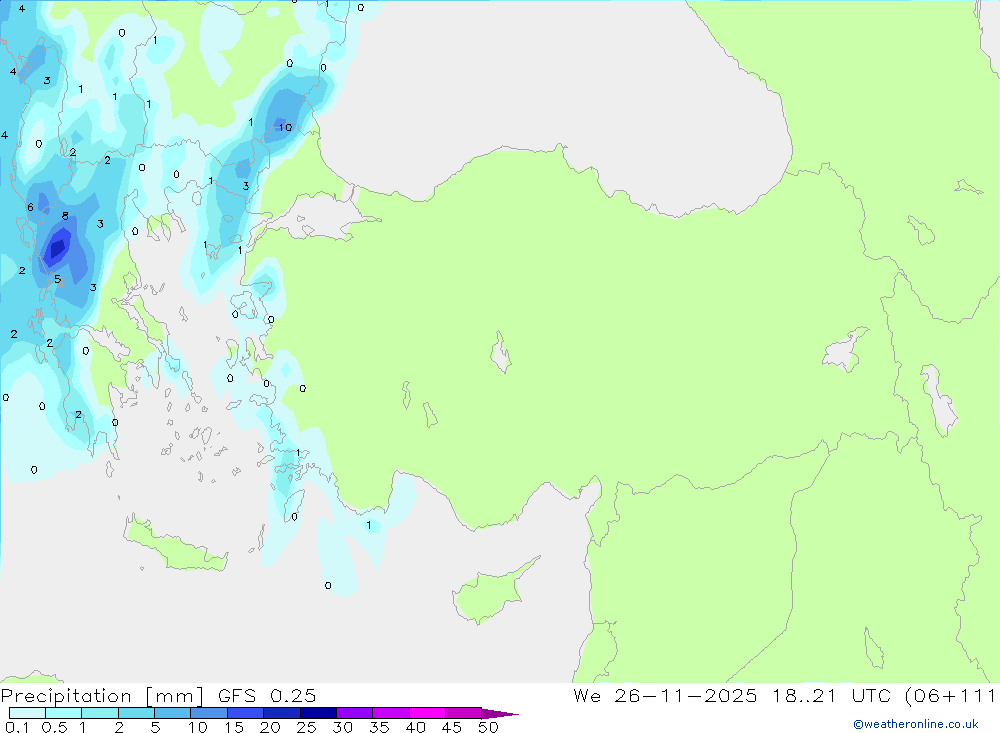The width and height of the screenshot is (1000, 733).
Task: Click the island of Crete on the map
Action: 176,544
